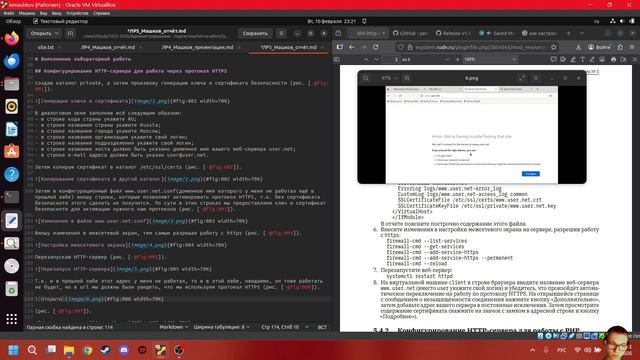Reload the Firefox page

[376, 47]
